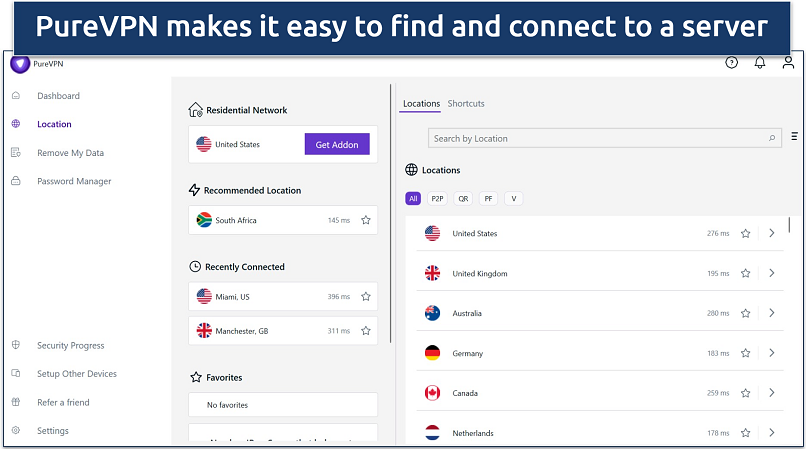This screenshot has height=449, width=806.
Task: Open the user account profile icon
Action: click(x=788, y=63)
